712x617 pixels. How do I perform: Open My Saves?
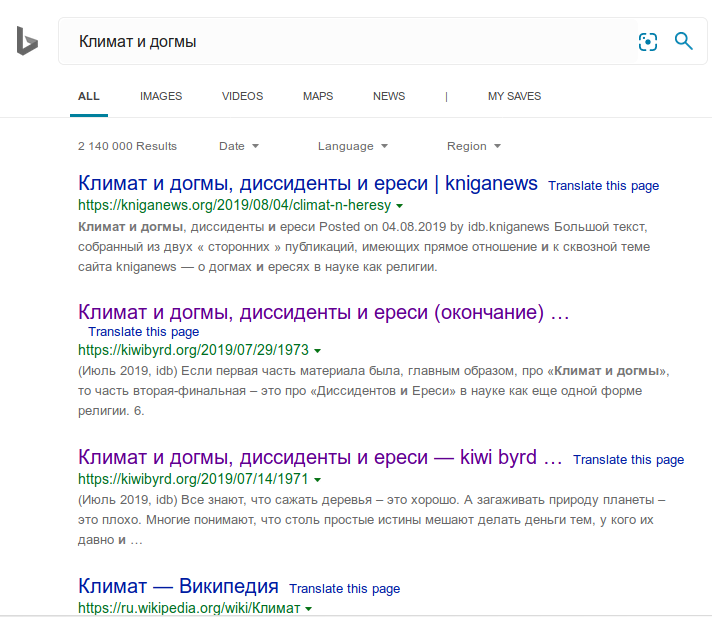tap(514, 96)
